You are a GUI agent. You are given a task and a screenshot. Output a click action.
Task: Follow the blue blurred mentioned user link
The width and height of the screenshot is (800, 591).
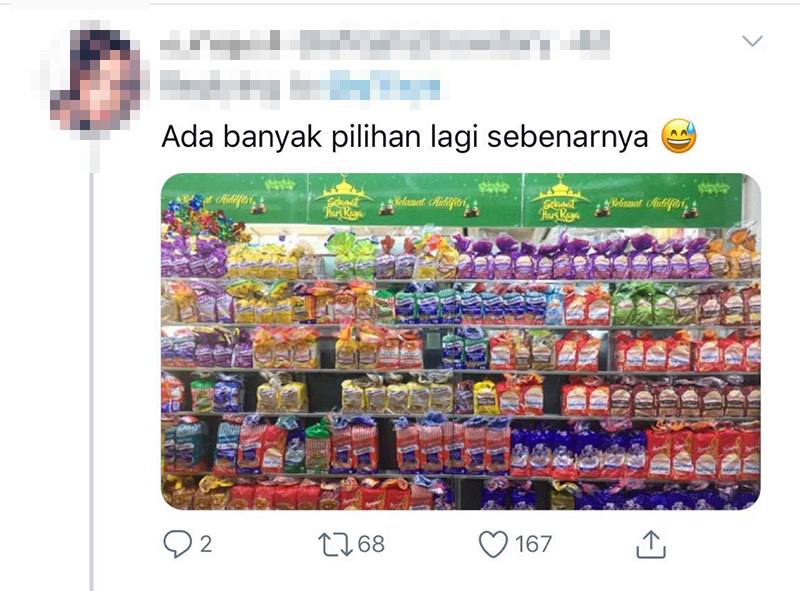pyautogui.click(x=384, y=87)
